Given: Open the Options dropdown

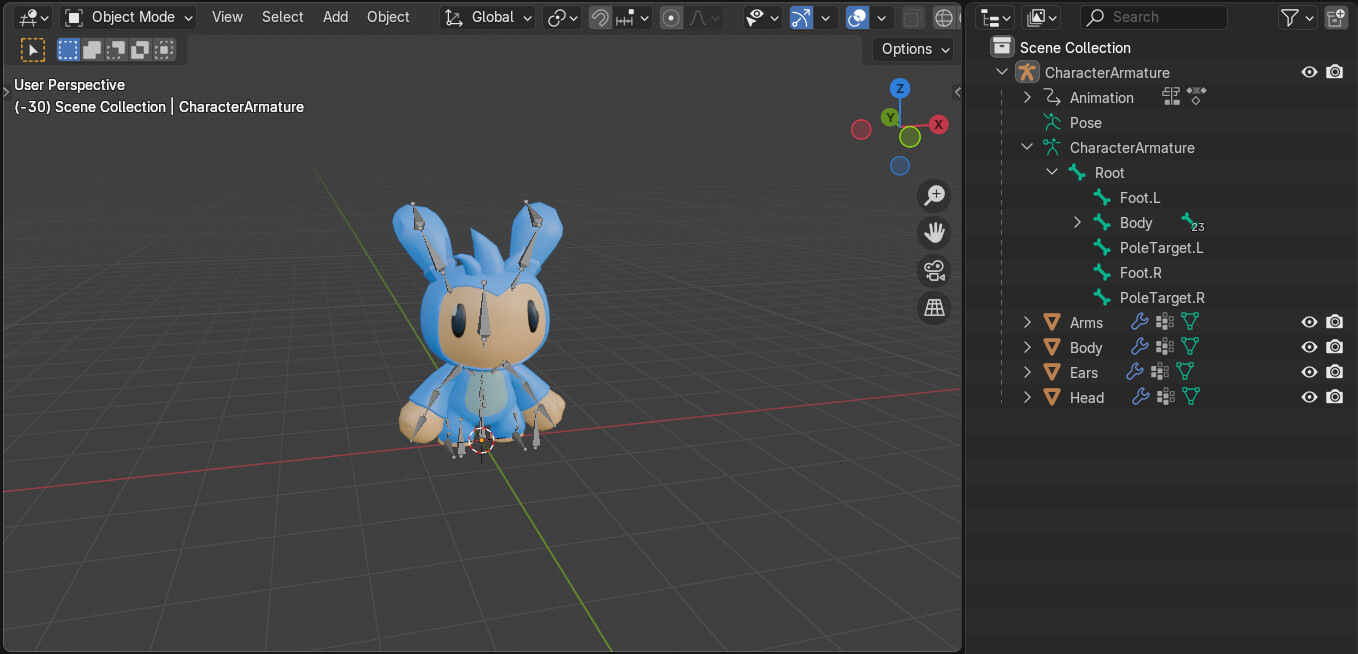Looking at the screenshot, I should (914, 49).
